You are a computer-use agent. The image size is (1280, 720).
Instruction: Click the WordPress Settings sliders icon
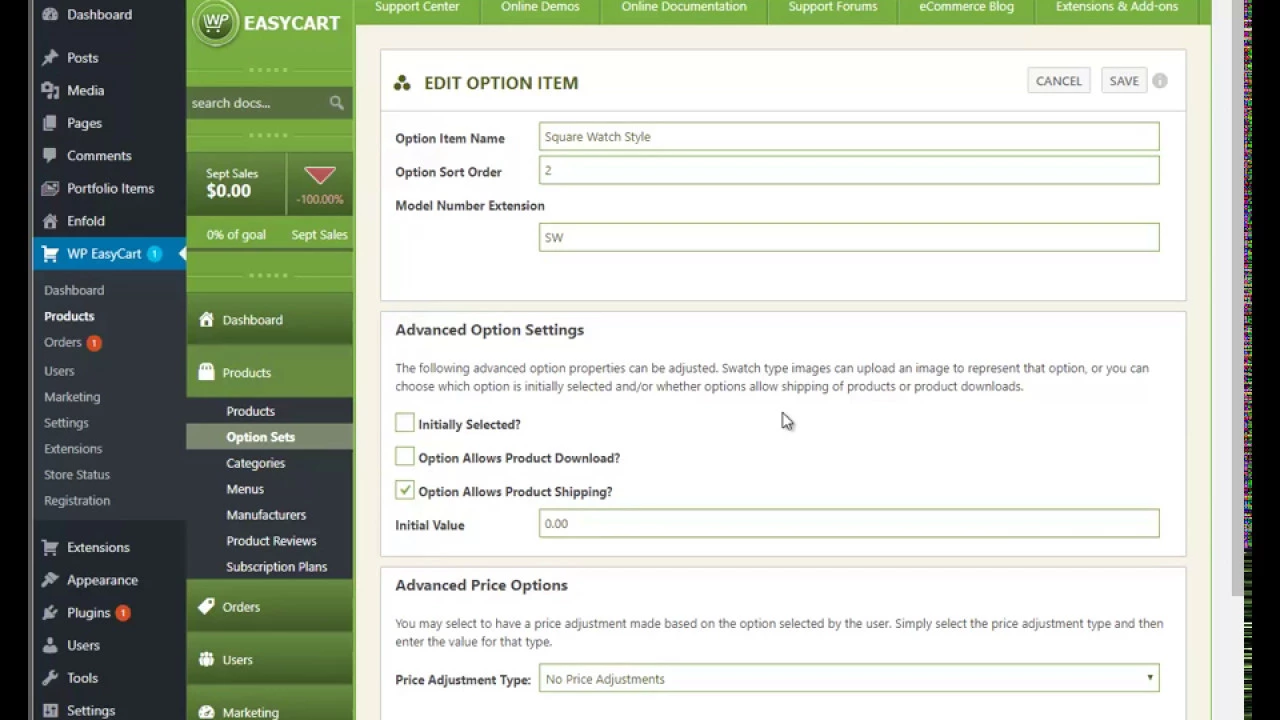[50, 711]
